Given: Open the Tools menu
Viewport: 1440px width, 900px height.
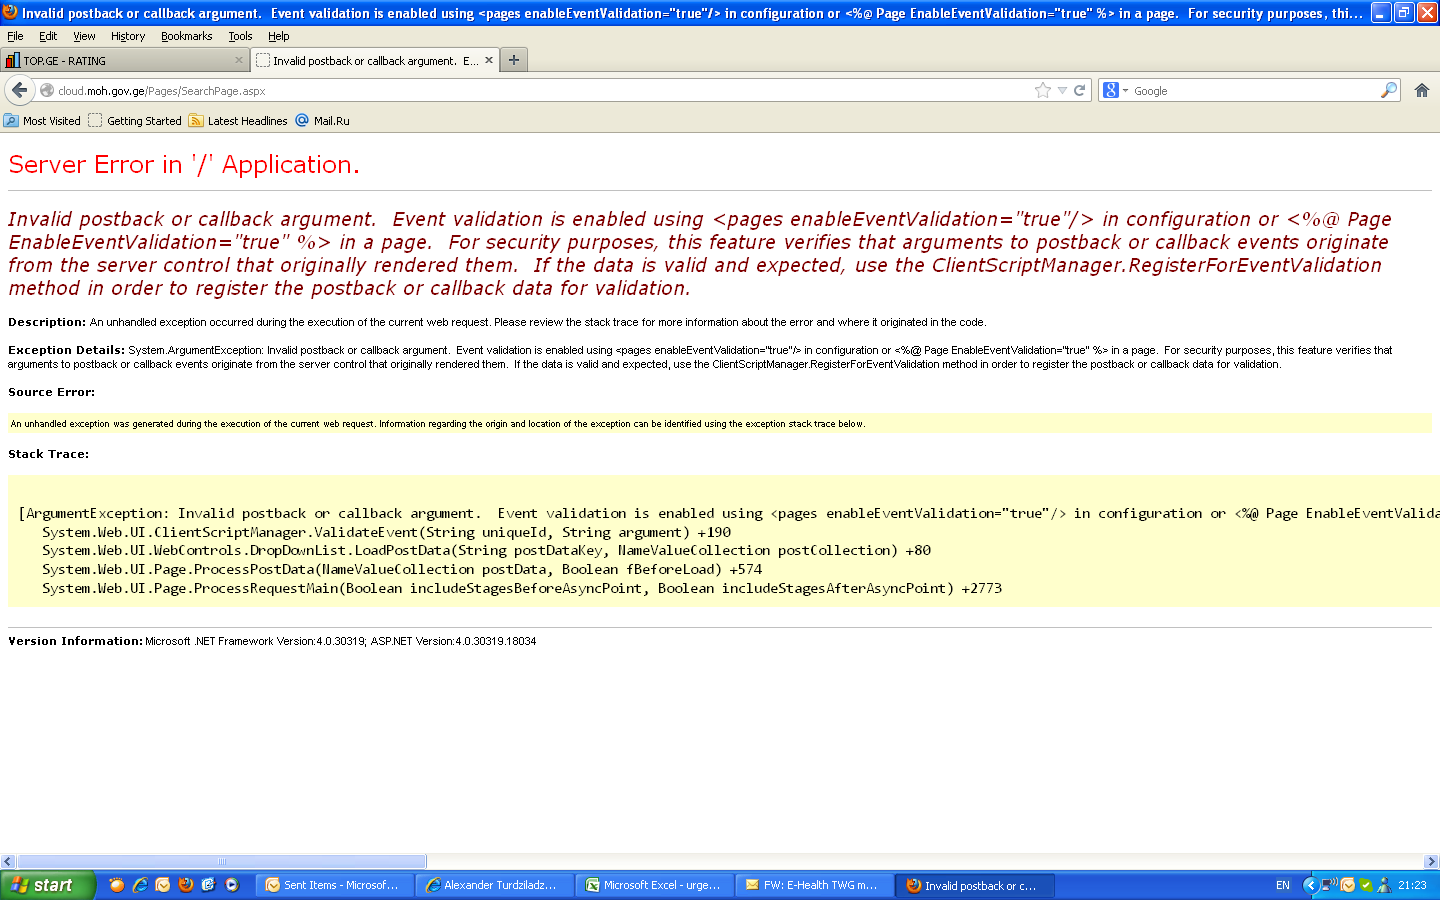Looking at the screenshot, I should 240,36.
